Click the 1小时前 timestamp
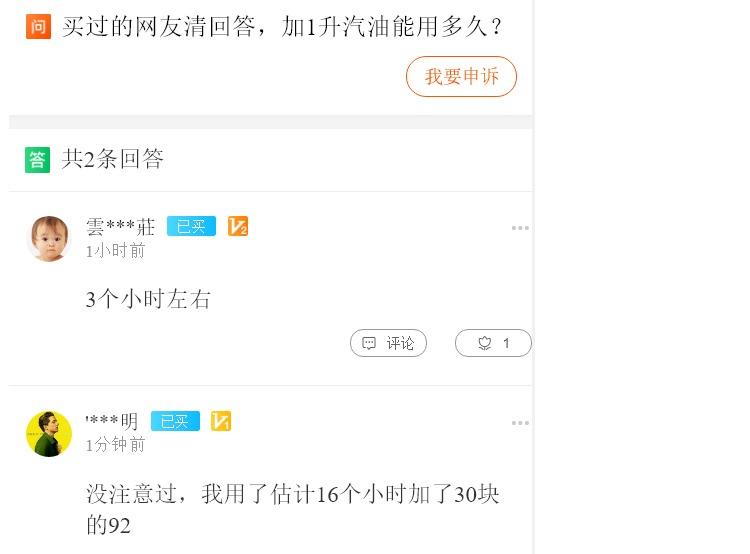The height and width of the screenshot is (554, 750). tap(115, 251)
